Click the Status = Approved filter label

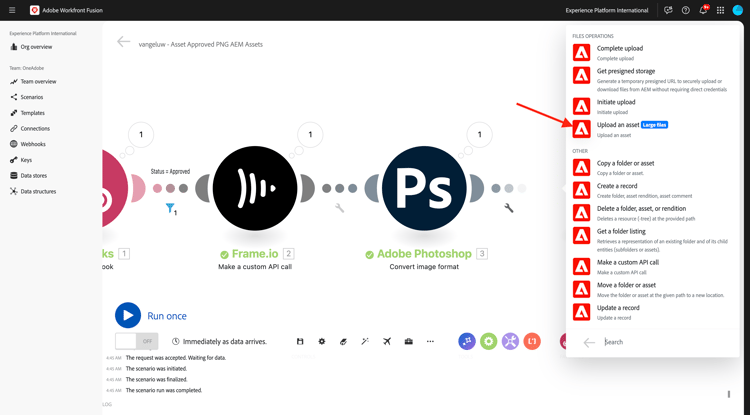click(170, 171)
